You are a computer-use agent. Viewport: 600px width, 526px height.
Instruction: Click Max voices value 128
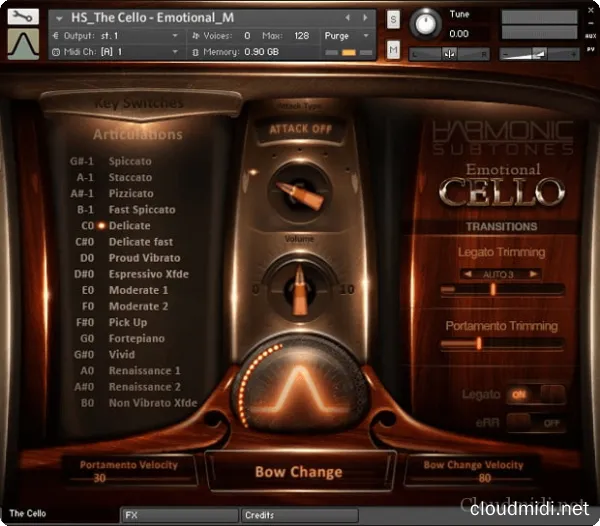302,36
